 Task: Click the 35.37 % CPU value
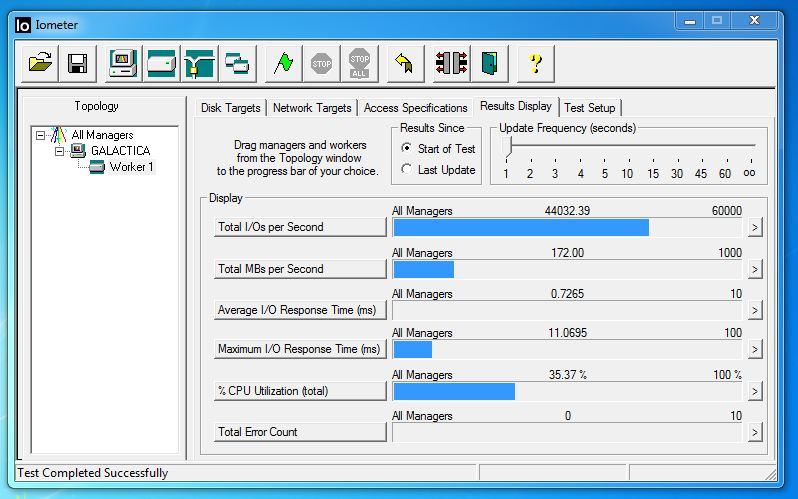[567, 375]
